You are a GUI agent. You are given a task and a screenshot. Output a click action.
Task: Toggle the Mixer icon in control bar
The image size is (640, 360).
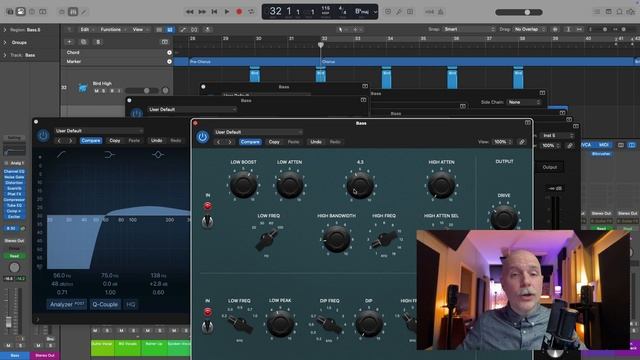point(73,12)
